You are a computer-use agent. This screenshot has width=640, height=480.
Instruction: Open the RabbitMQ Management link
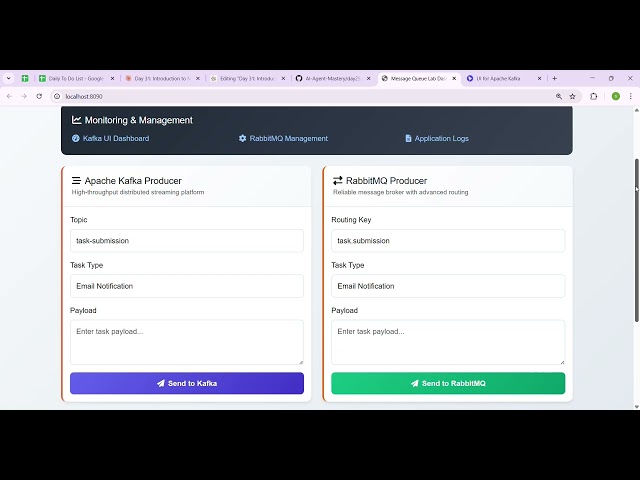283,138
